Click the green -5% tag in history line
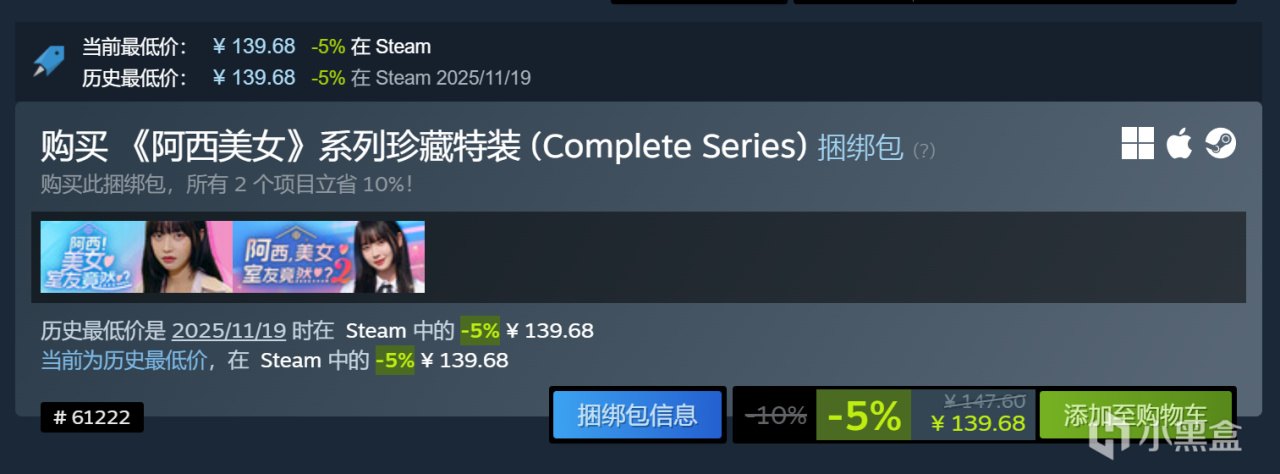The width and height of the screenshot is (1280, 474). pos(479,331)
